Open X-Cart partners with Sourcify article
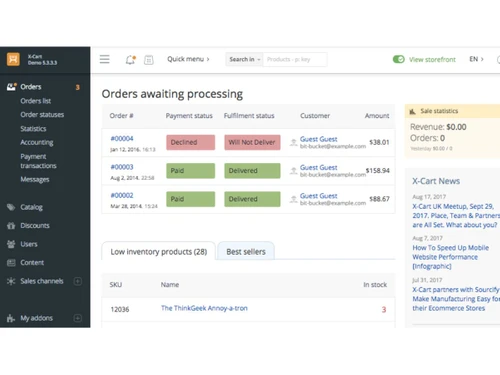 [x=456, y=299]
